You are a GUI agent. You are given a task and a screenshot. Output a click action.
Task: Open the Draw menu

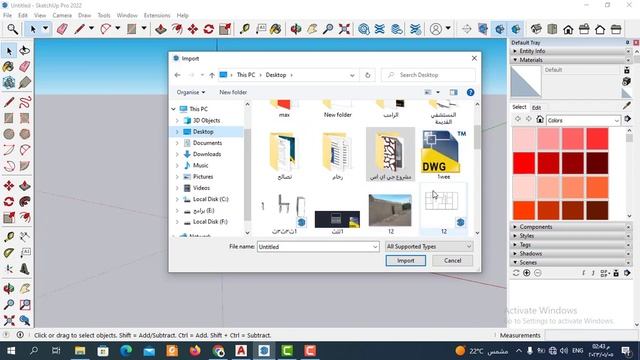[84, 15]
